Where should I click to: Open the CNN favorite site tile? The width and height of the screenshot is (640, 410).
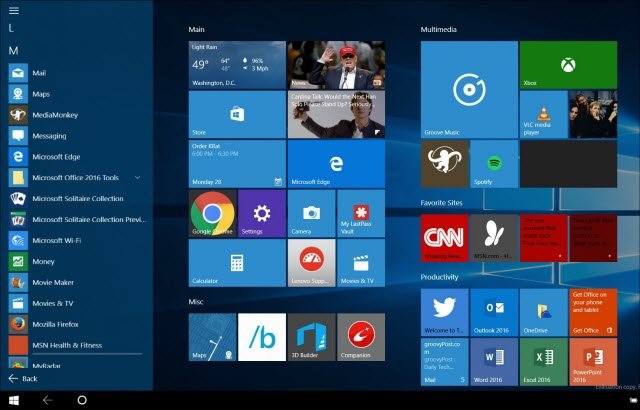[444, 237]
